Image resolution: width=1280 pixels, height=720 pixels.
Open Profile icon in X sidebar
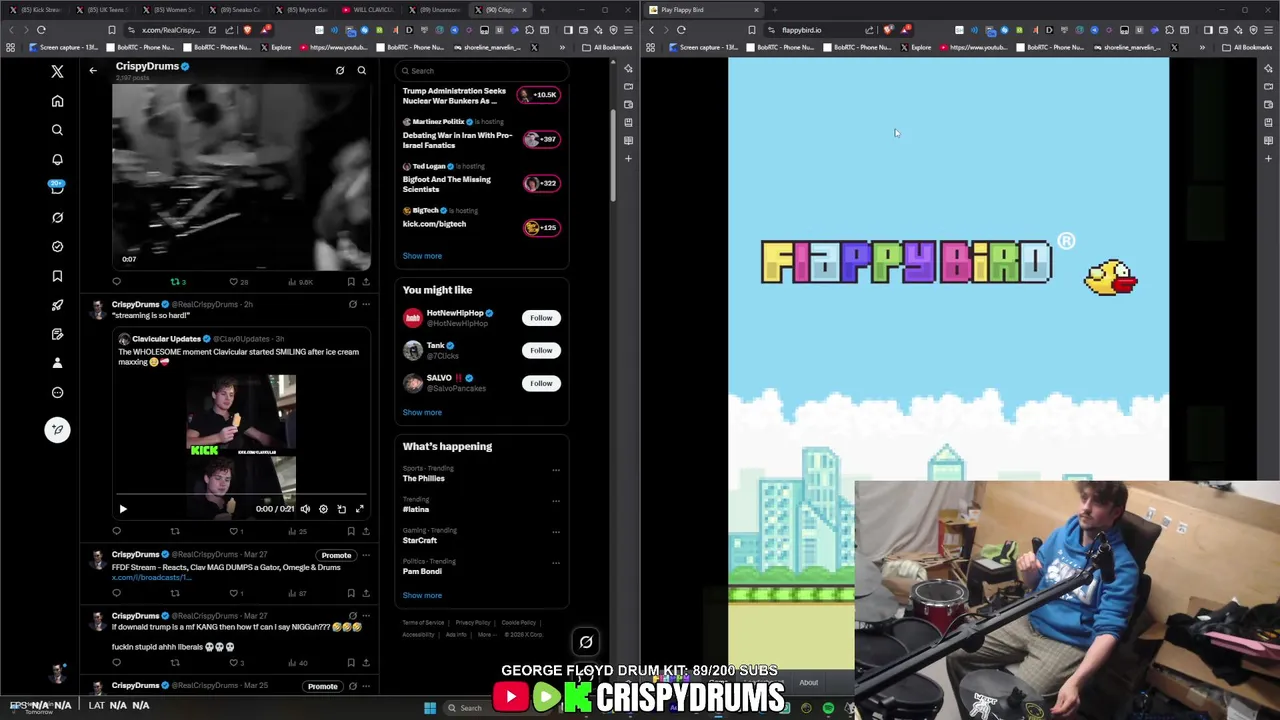(57, 363)
